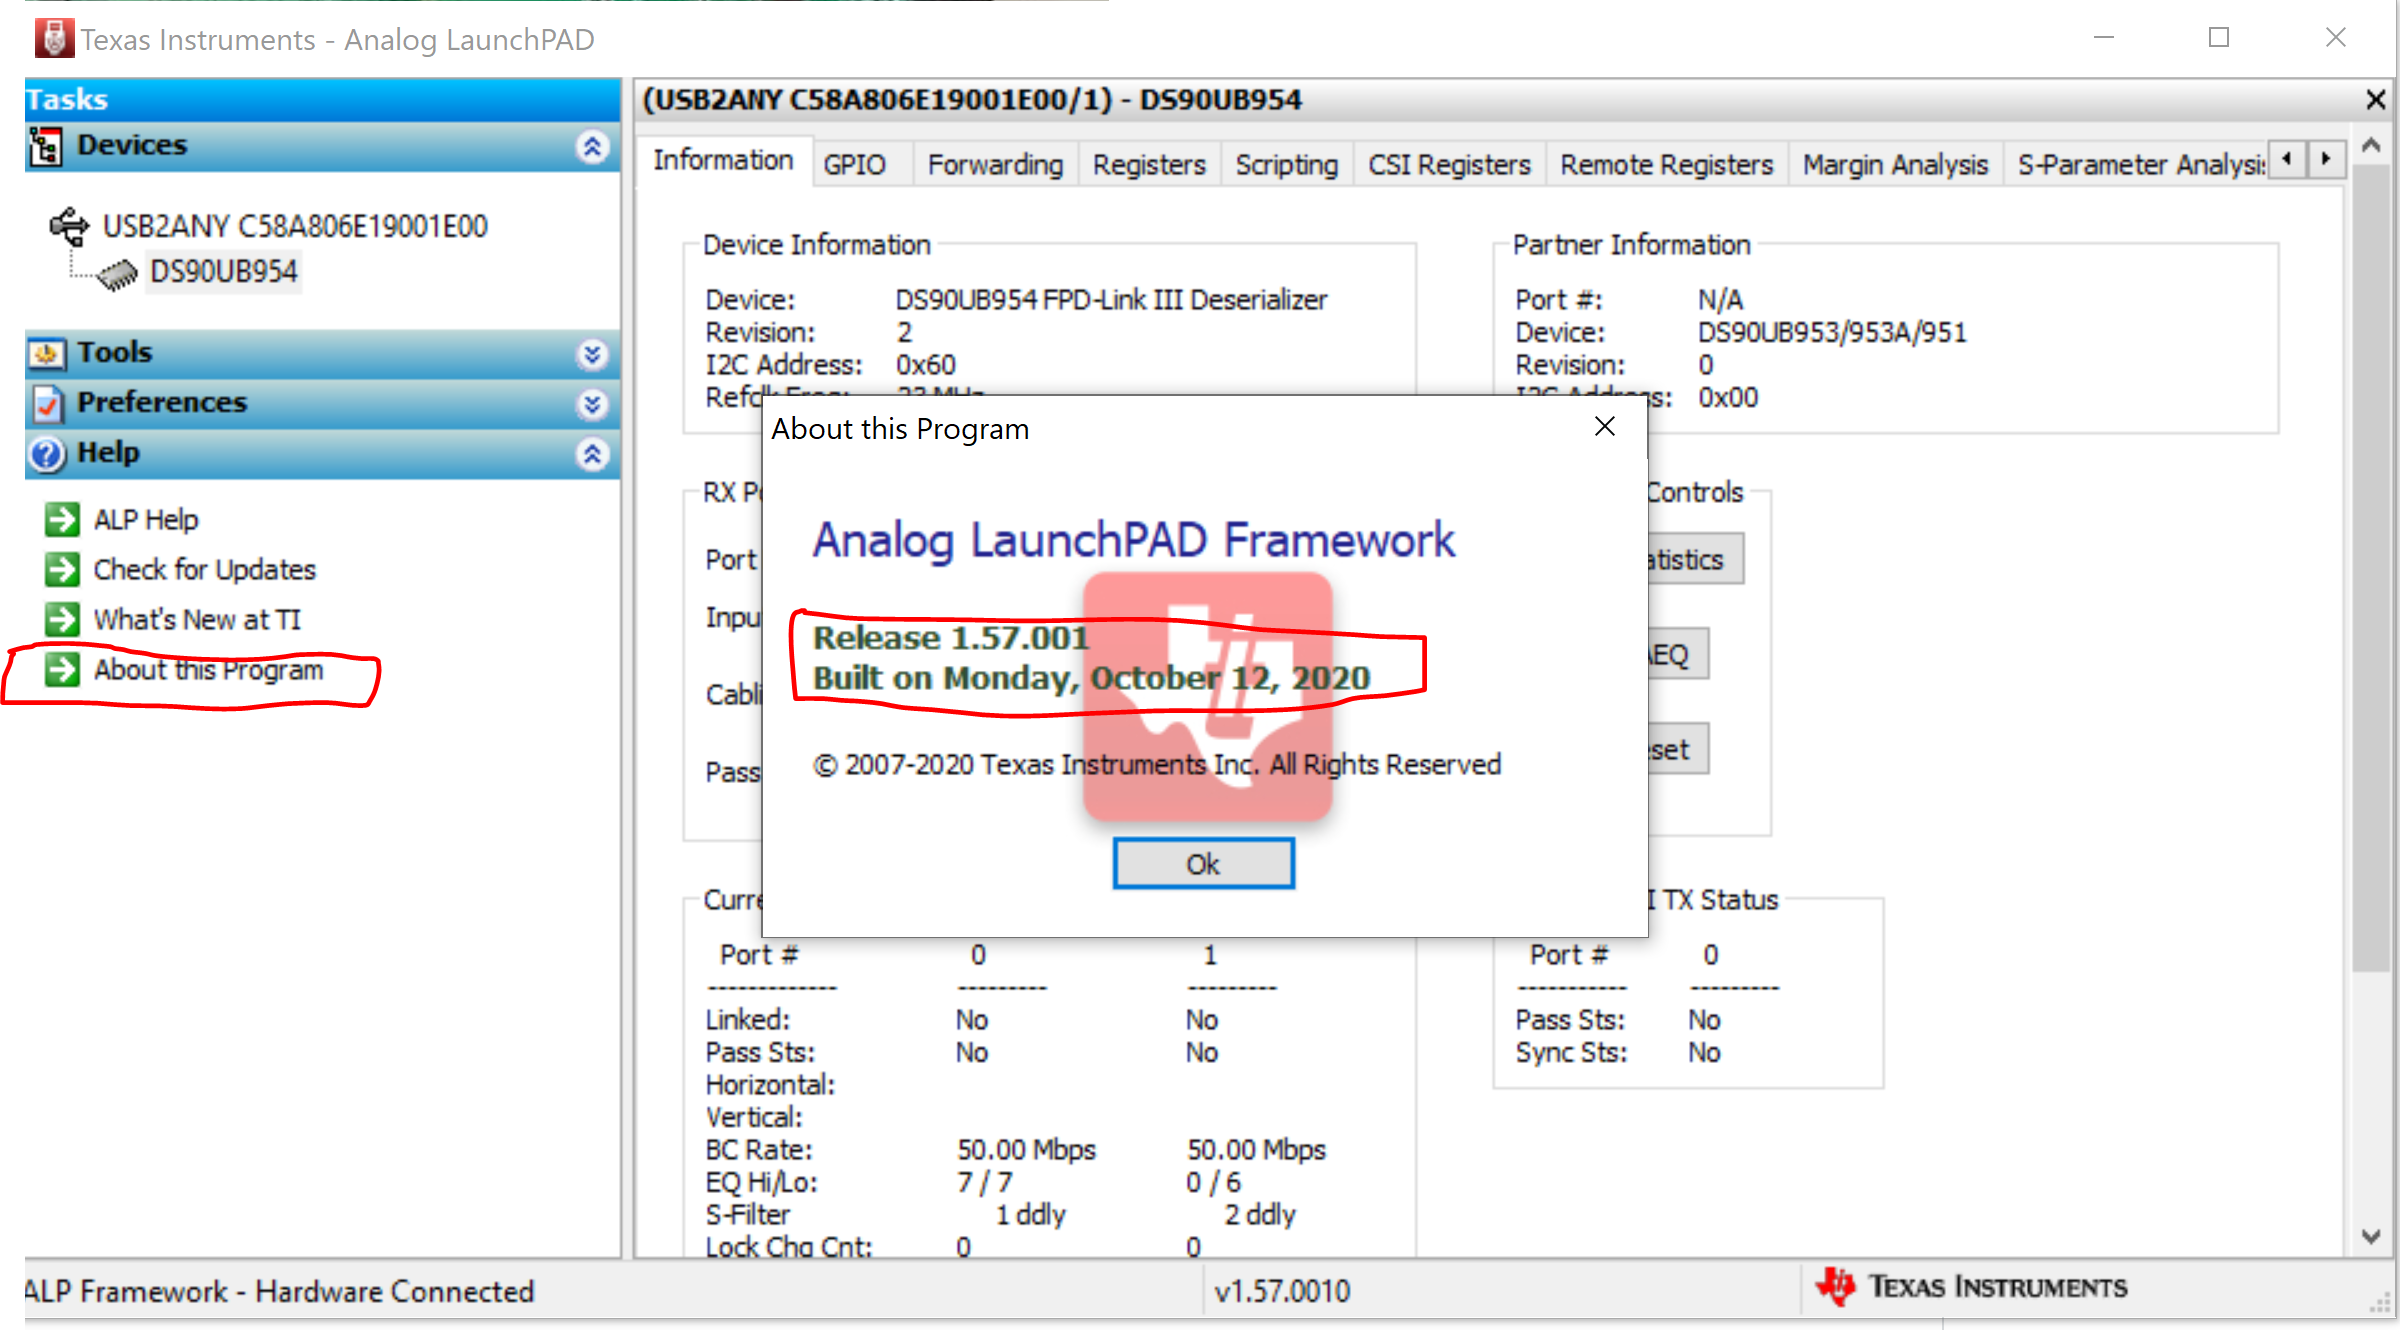This screenshot has height=1330, width=2400.
Task: Open the Scripting tab
Action: pos(1286,164)
